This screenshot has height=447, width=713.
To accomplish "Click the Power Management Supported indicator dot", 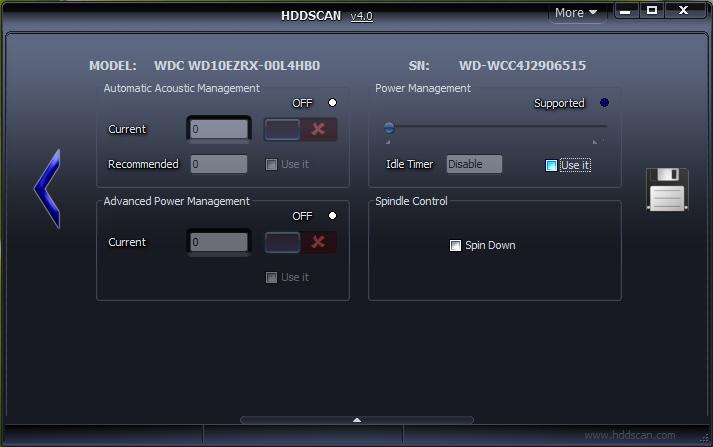I will (x=604, y=103).
